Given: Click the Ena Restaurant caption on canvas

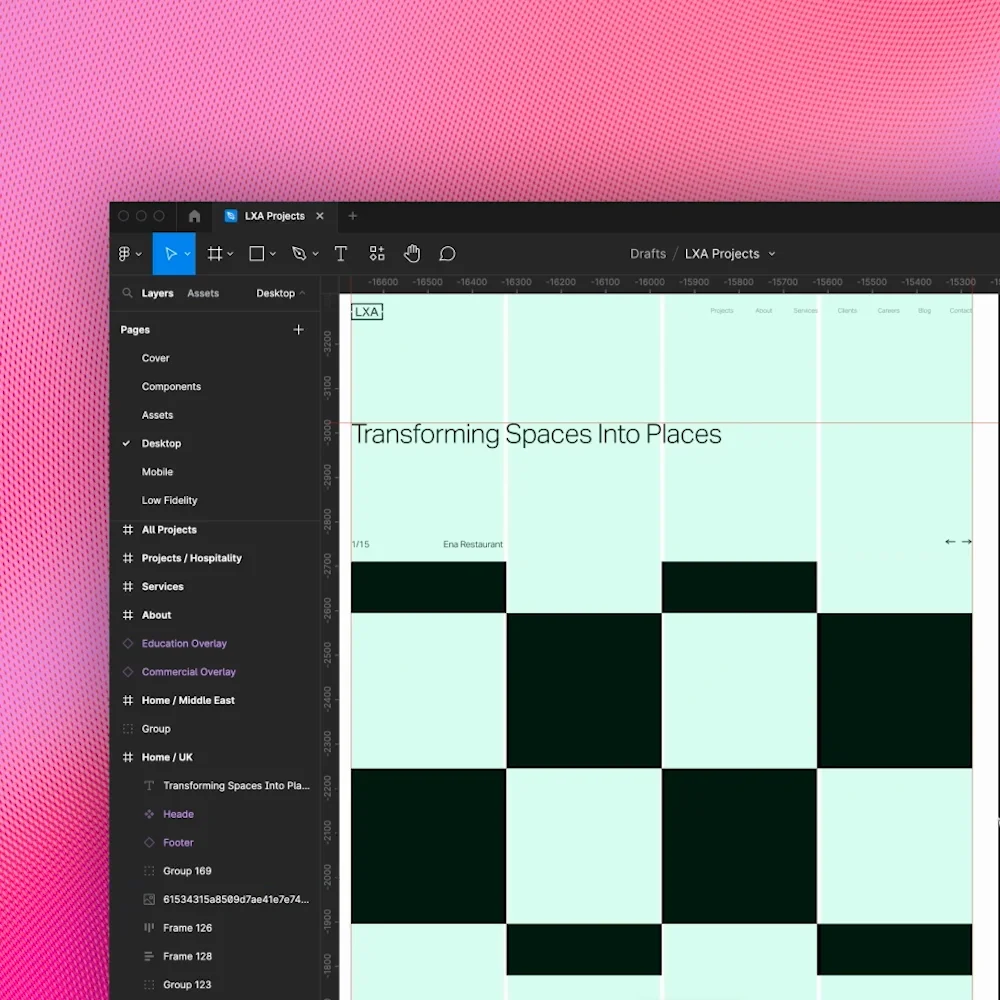Looking at the screenshot, I should click(x=473, y=545).
